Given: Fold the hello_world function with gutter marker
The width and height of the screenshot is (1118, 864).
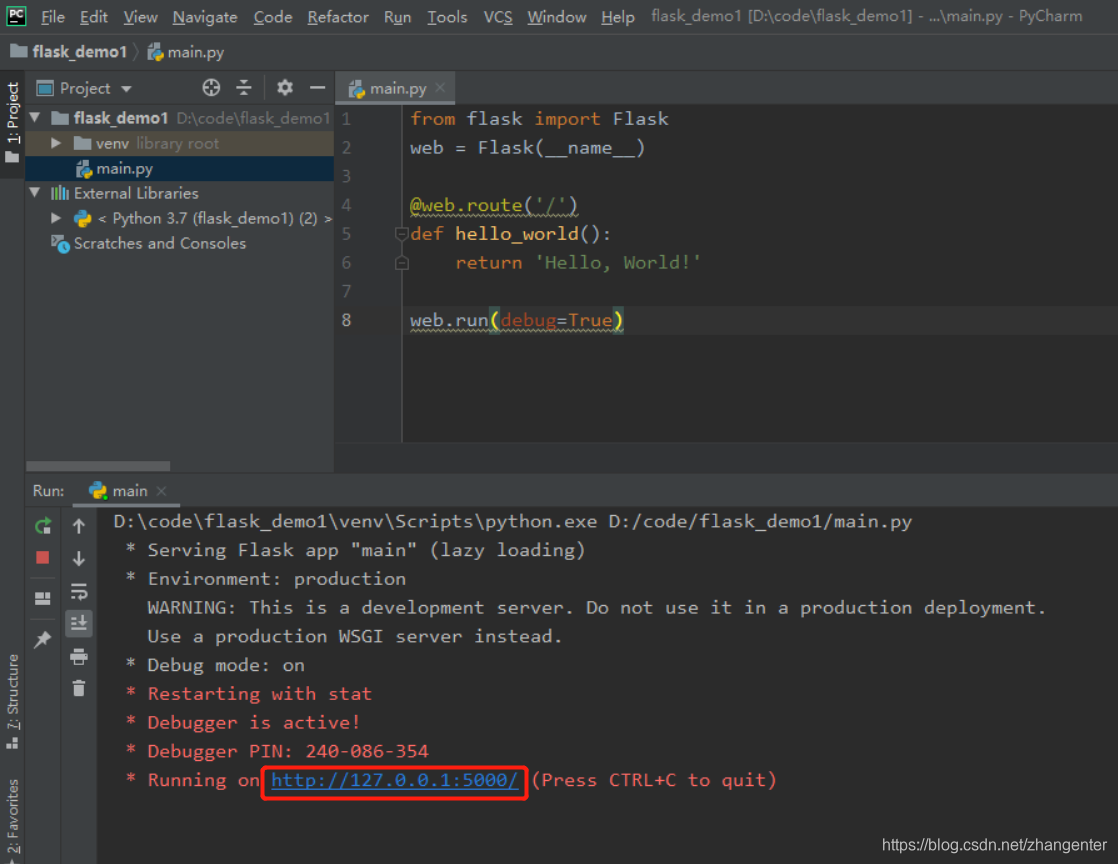Looking at the screenshot, I should click(x=401, y=233).
